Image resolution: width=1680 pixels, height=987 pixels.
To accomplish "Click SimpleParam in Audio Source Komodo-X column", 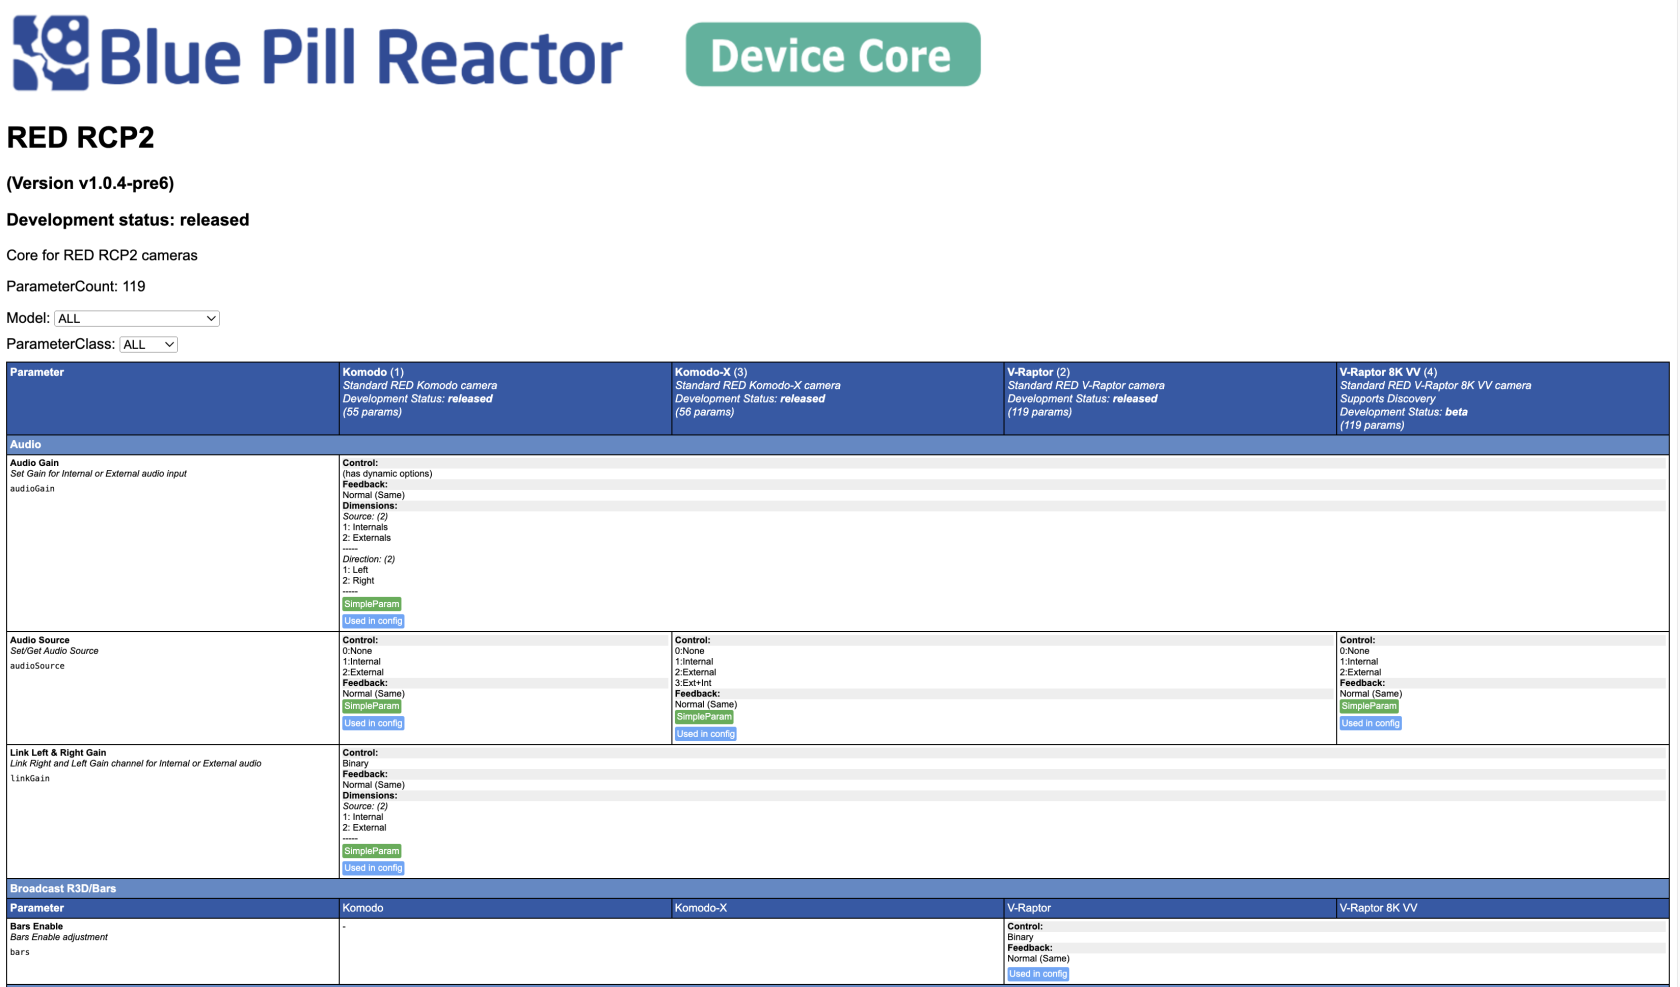I will (704, 717).
